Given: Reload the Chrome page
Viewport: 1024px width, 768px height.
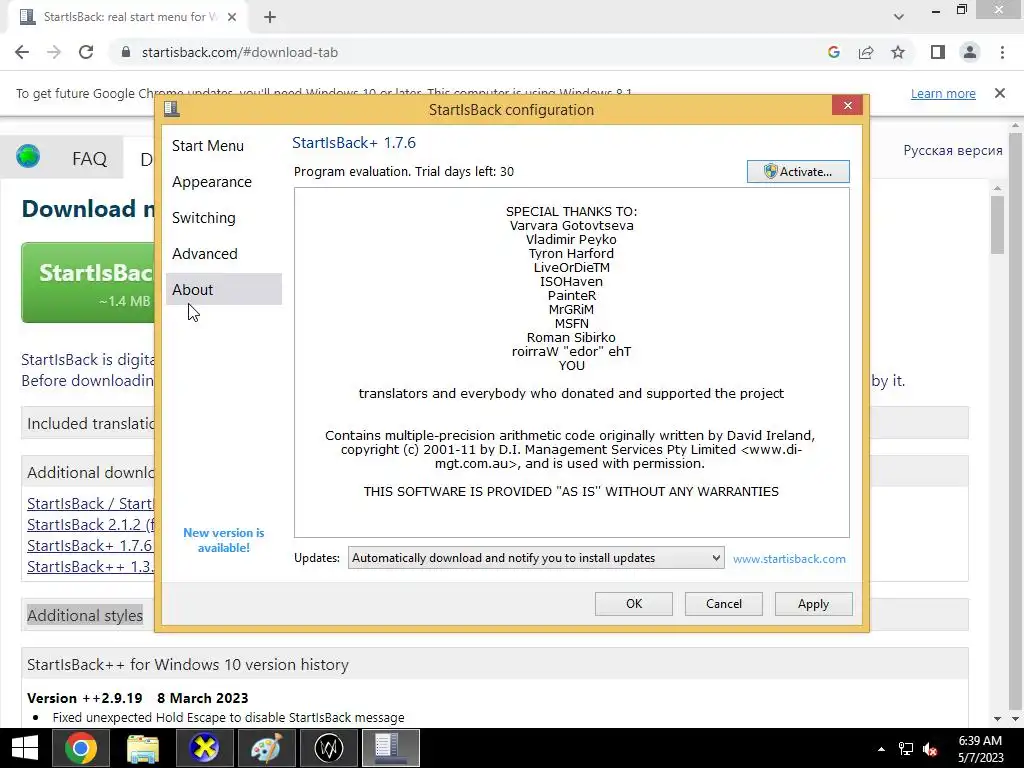Looking at the screenshot, I should point(86,52).
